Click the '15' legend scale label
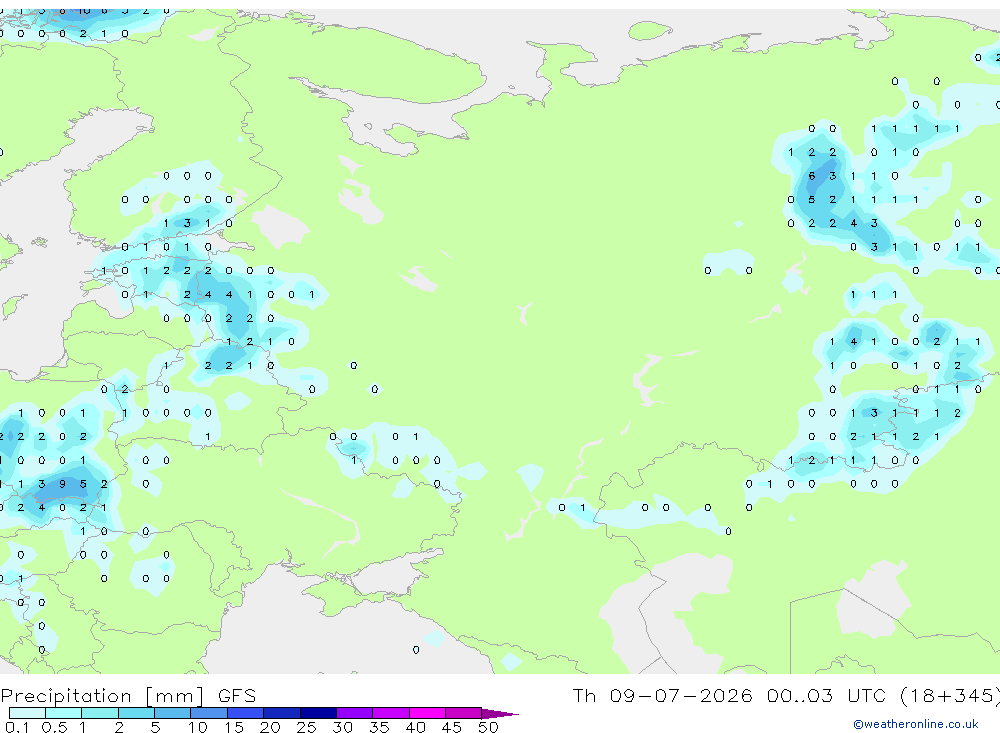 (x=234, y=727)
